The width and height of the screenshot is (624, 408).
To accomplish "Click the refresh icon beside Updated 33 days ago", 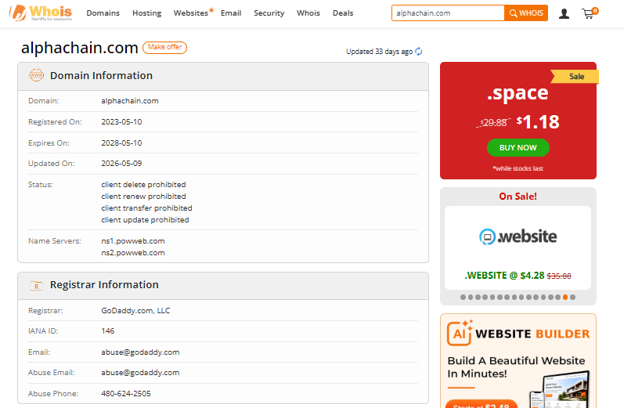I will (419, 51).
